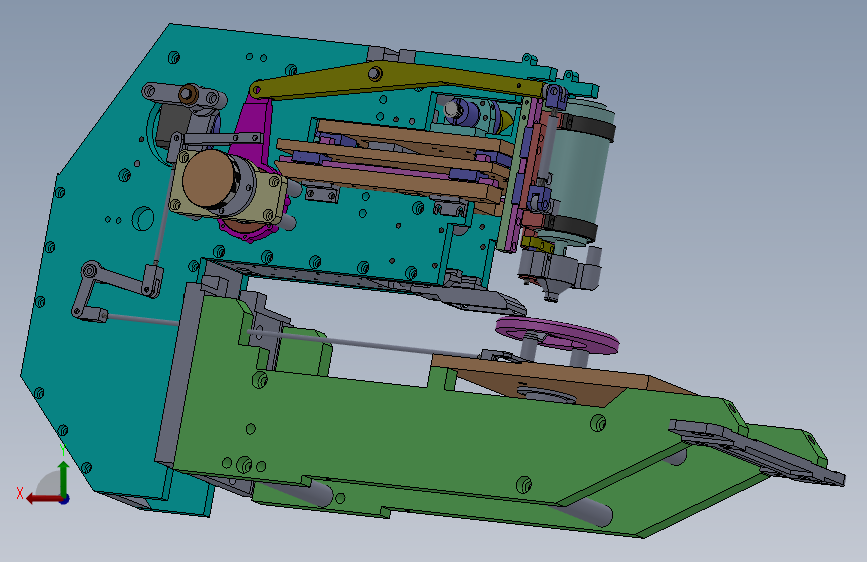Select the gray bell-crank linkage on left
The height and width of the screenshot is (562, 867).
point(113,290)
